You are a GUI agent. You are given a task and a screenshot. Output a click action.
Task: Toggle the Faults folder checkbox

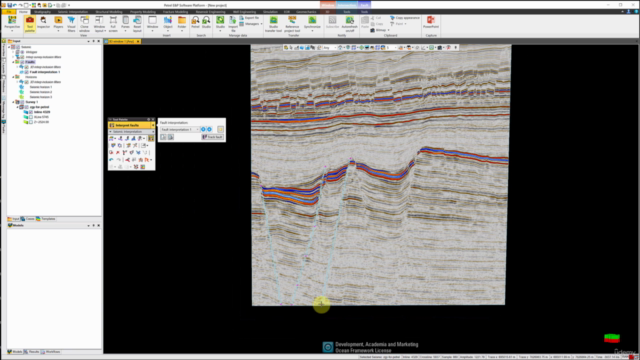coord(22,62)
